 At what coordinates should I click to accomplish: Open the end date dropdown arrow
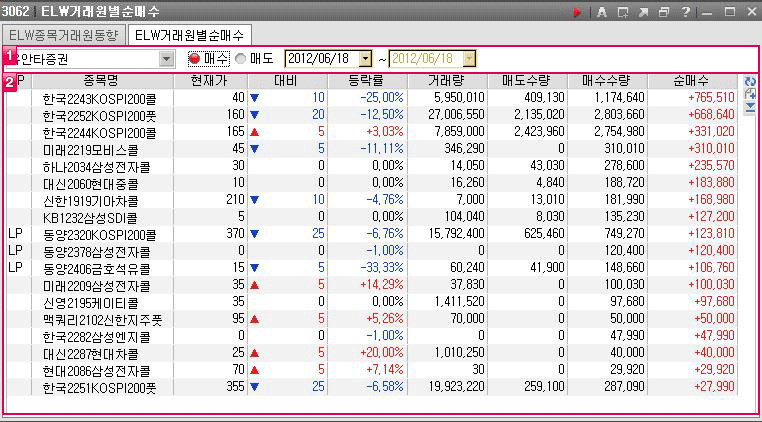(x=469, y=59)
